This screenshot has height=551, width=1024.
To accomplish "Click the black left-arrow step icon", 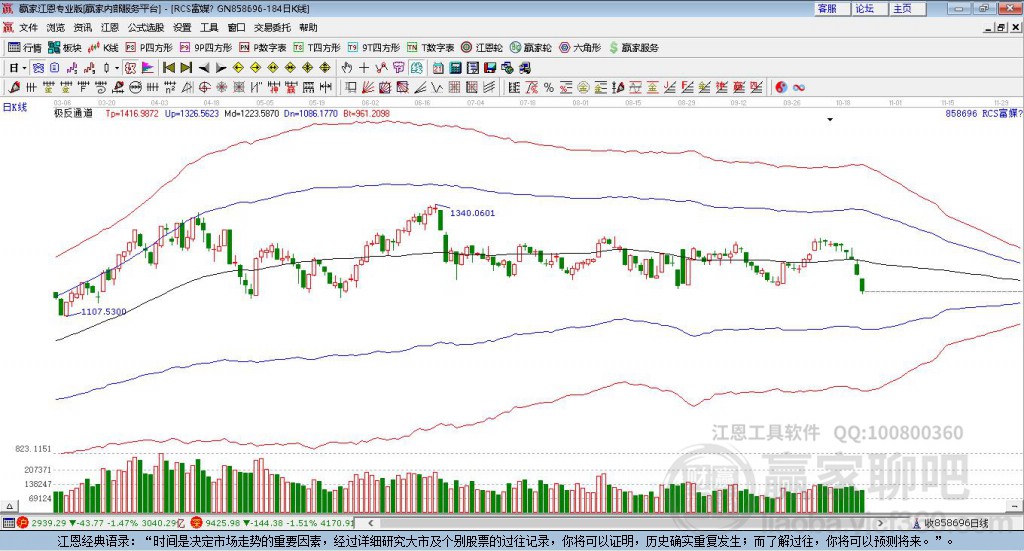I will (x=204, y=68).
